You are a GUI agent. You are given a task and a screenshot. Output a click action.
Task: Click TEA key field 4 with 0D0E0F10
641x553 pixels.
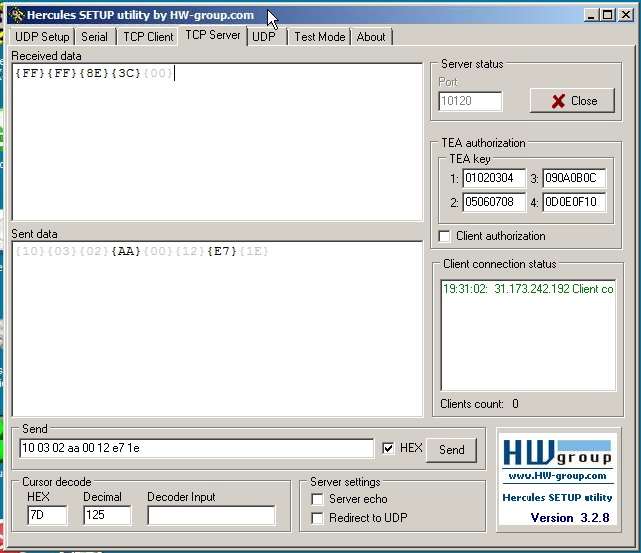coord(574,202)
